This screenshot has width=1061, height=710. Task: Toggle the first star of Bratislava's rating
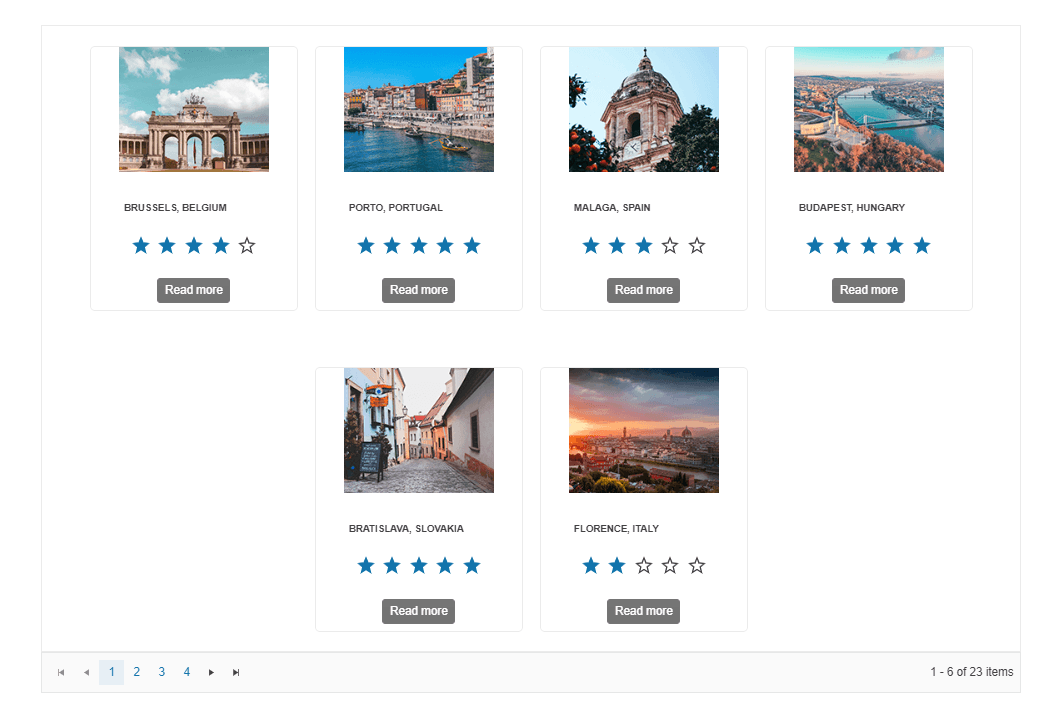(366, 565)
